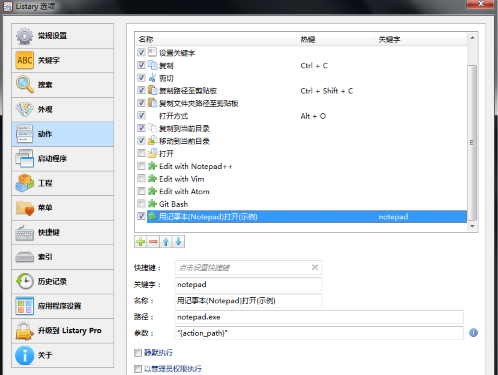Toggle checkbox for 复制文件夹路径至剪贴板 action
Viewport: 498px width, 375px height.
click(x=141, y=103)
